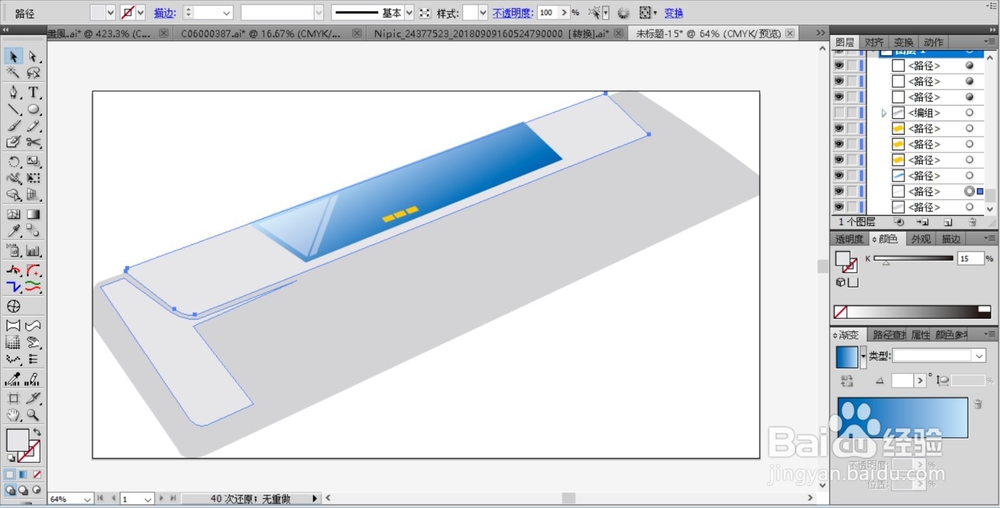Viewport: 1000px width, 508px height.
Task: Hide the blue-line <路径> layer
Action: [839, 175]
